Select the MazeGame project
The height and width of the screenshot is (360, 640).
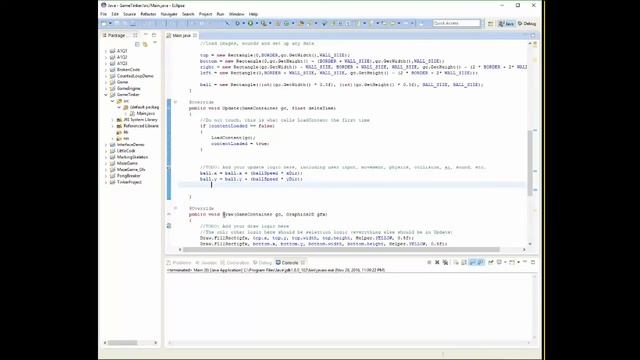point(127,163)
